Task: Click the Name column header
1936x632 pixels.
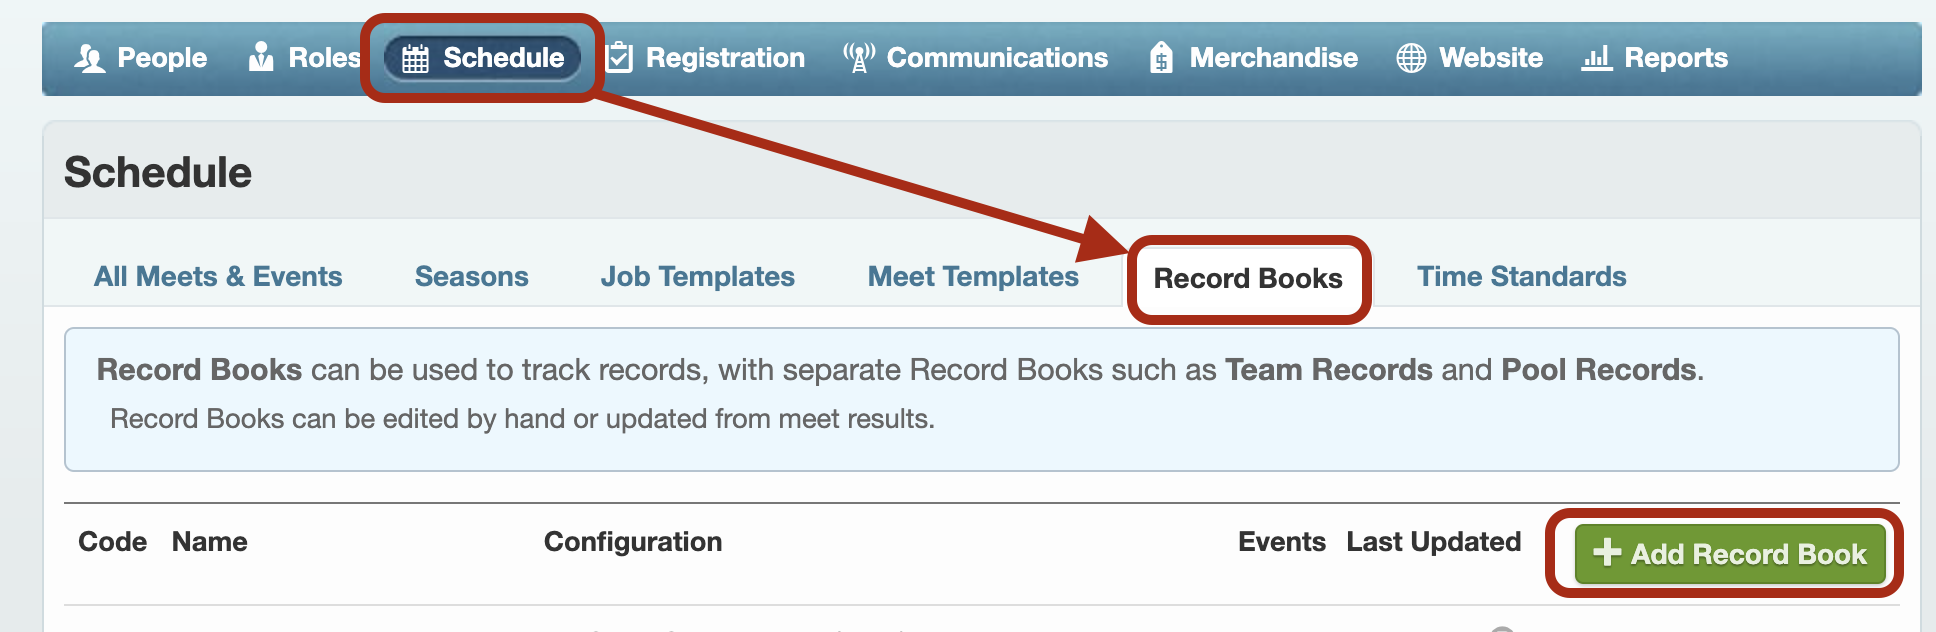Action: pyautogui.click(x=210, y=542)
